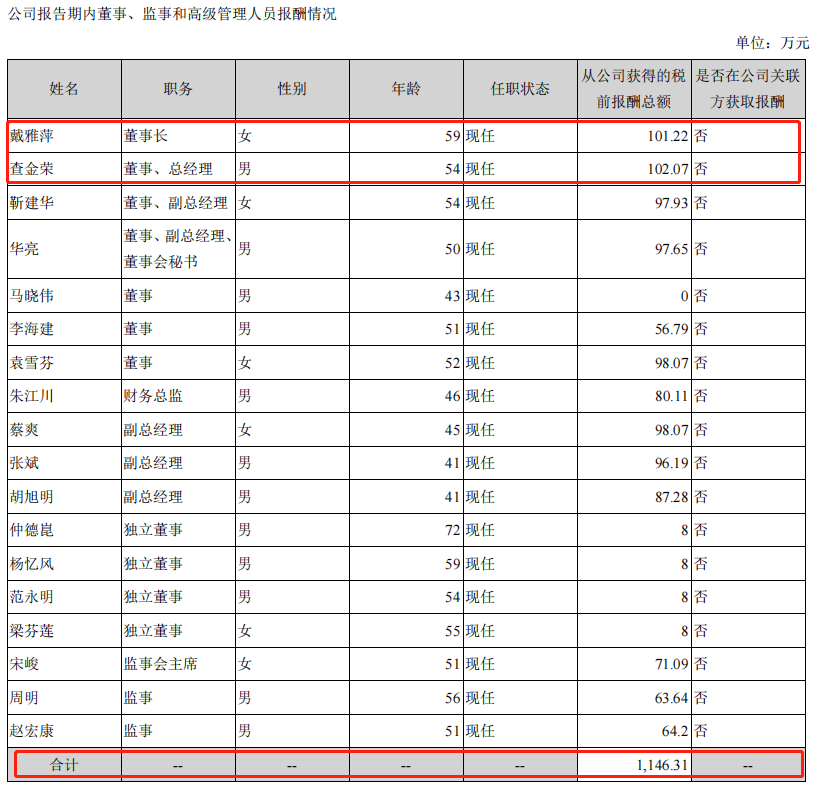Click the name 张斌
Screen dimensions: 817x789
[x=24, y=463]
